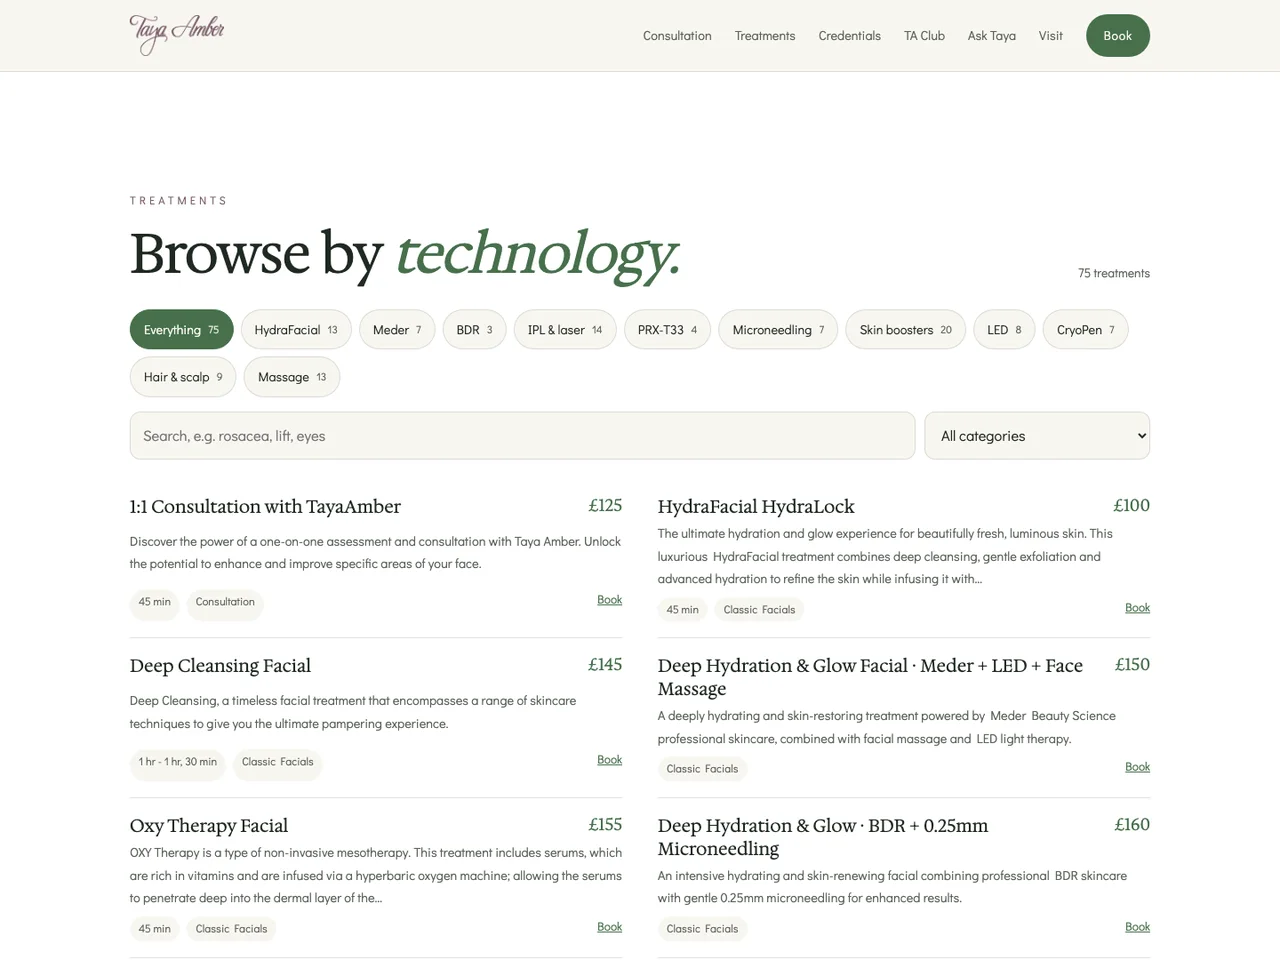The height and width of the screenshot is (960, 1280).
Task: Open the All categories dropdown
Action: pyautogui.click(x=1037, y=436)
